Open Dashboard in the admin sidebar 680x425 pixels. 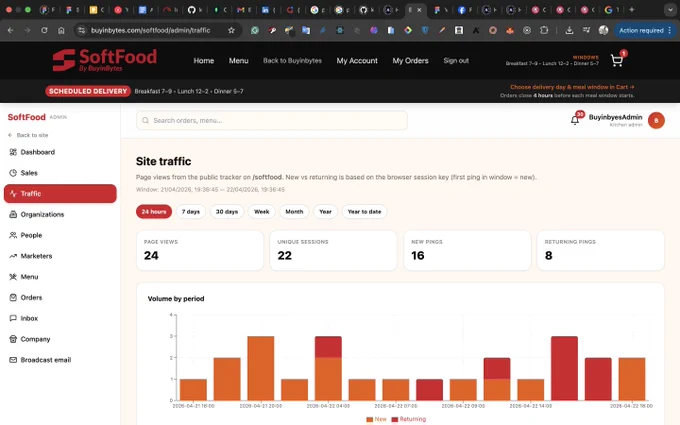[60, 152]
